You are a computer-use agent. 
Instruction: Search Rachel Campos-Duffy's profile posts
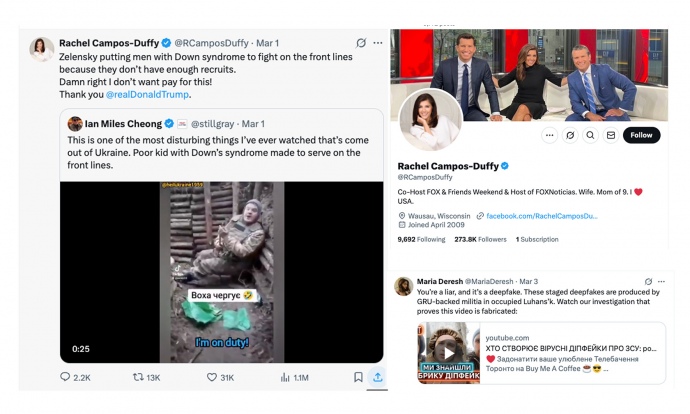point(591,135)
